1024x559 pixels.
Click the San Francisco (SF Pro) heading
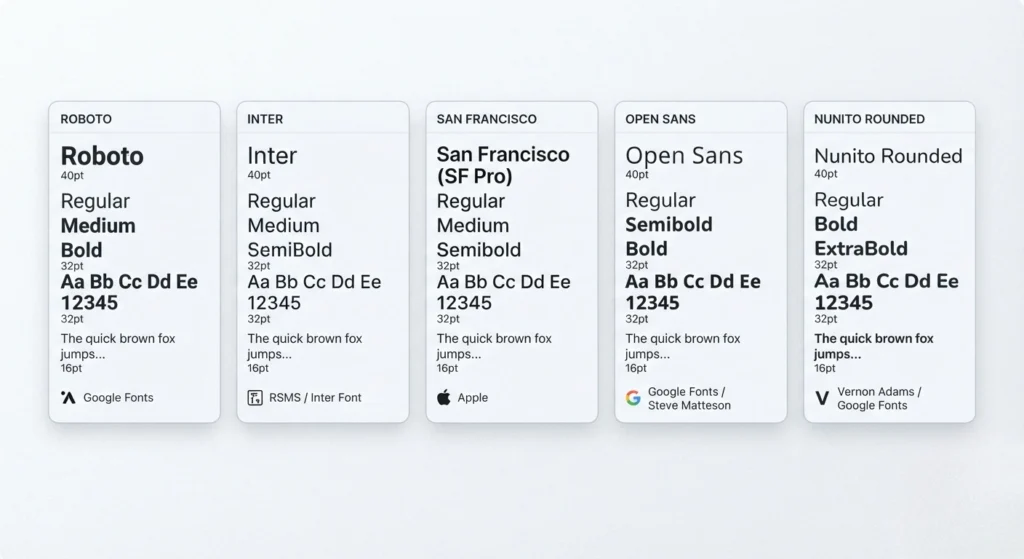click(503, 165)
